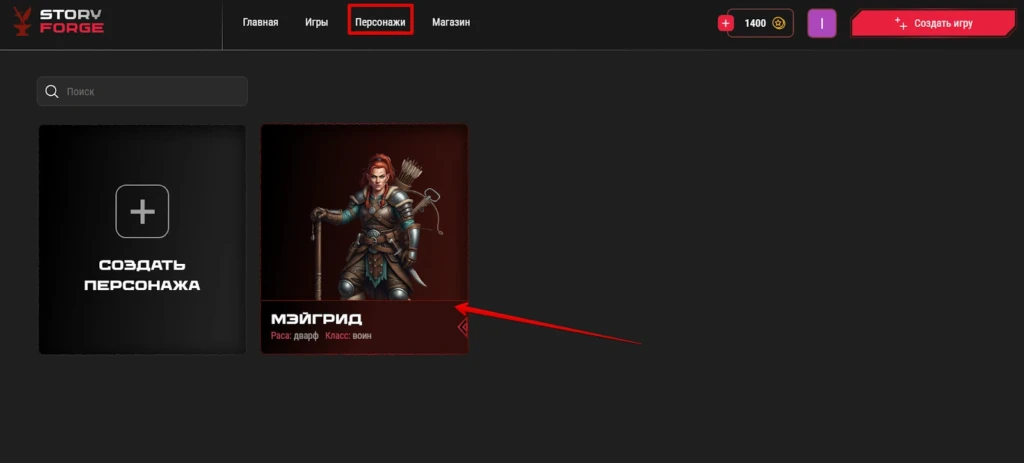Click the Создать игру button
This screenshot has height=463, width=1024.
coord(933,24)
